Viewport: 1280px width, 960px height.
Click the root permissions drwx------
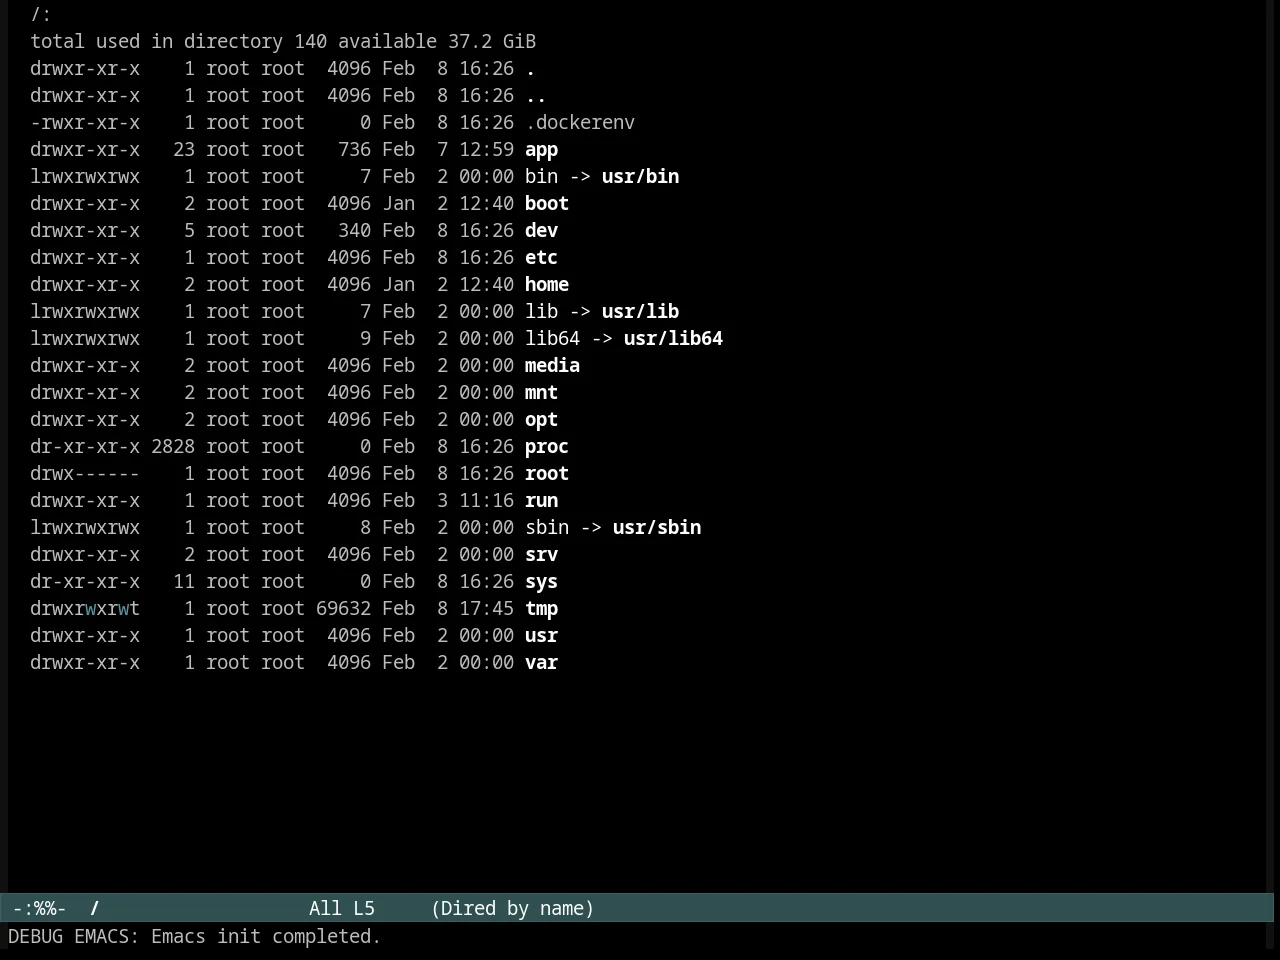(85, 474)
